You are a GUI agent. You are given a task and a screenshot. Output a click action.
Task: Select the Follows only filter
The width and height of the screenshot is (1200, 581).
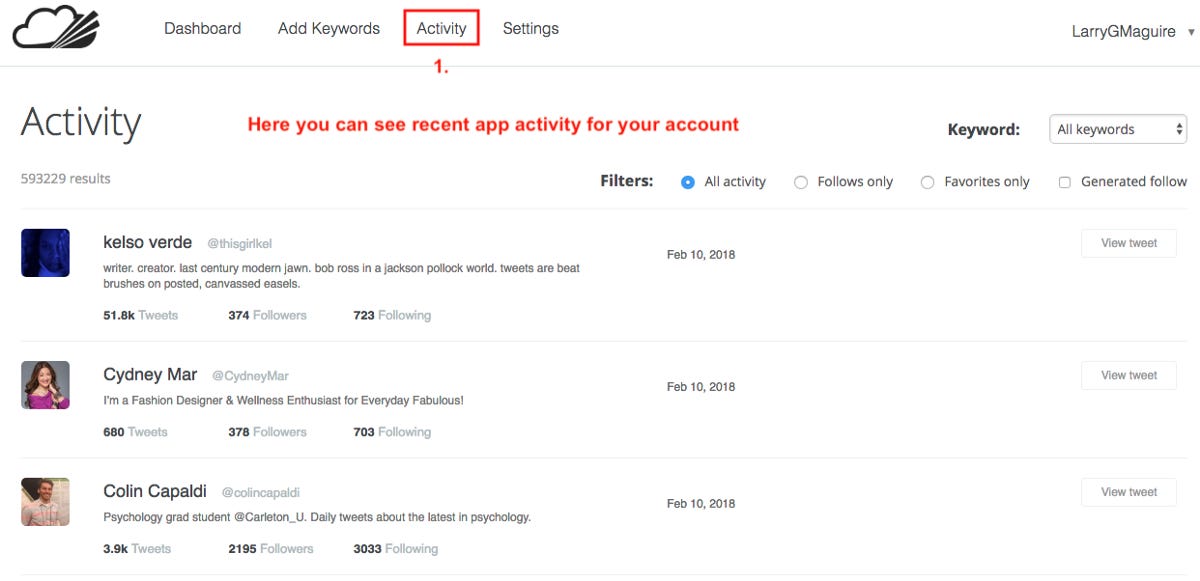801,182
